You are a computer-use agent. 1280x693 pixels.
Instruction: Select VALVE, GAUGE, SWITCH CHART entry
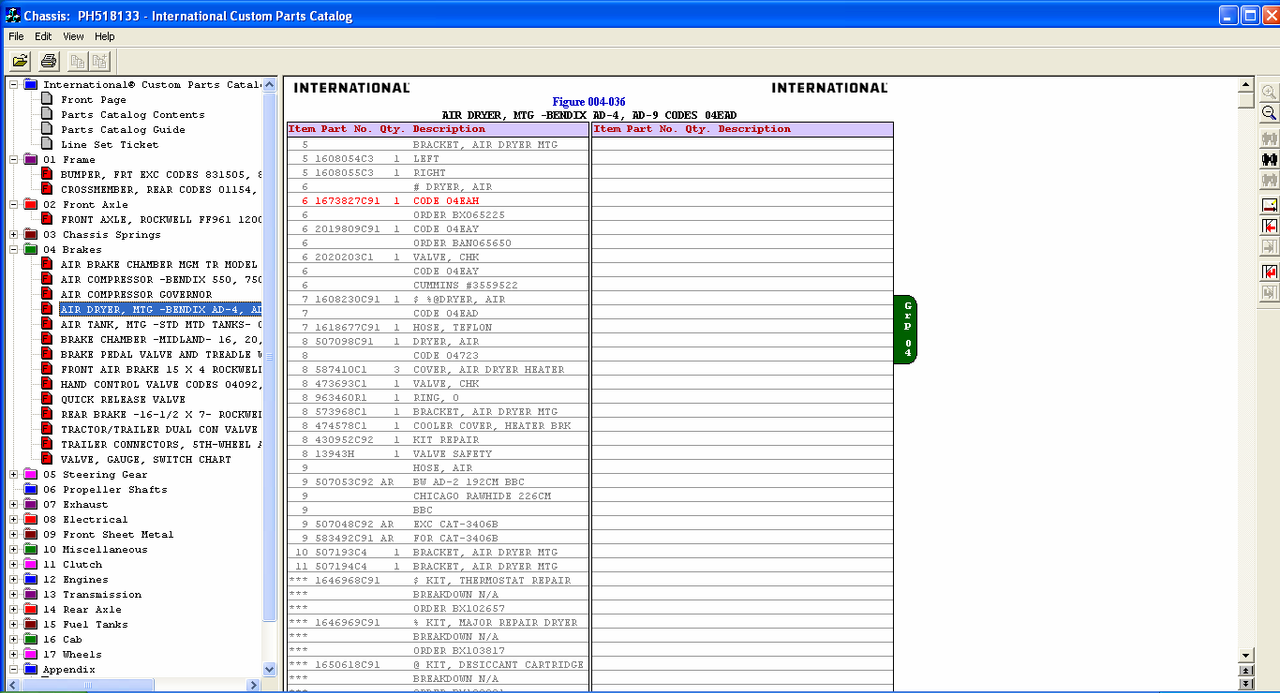click(145, 460)
